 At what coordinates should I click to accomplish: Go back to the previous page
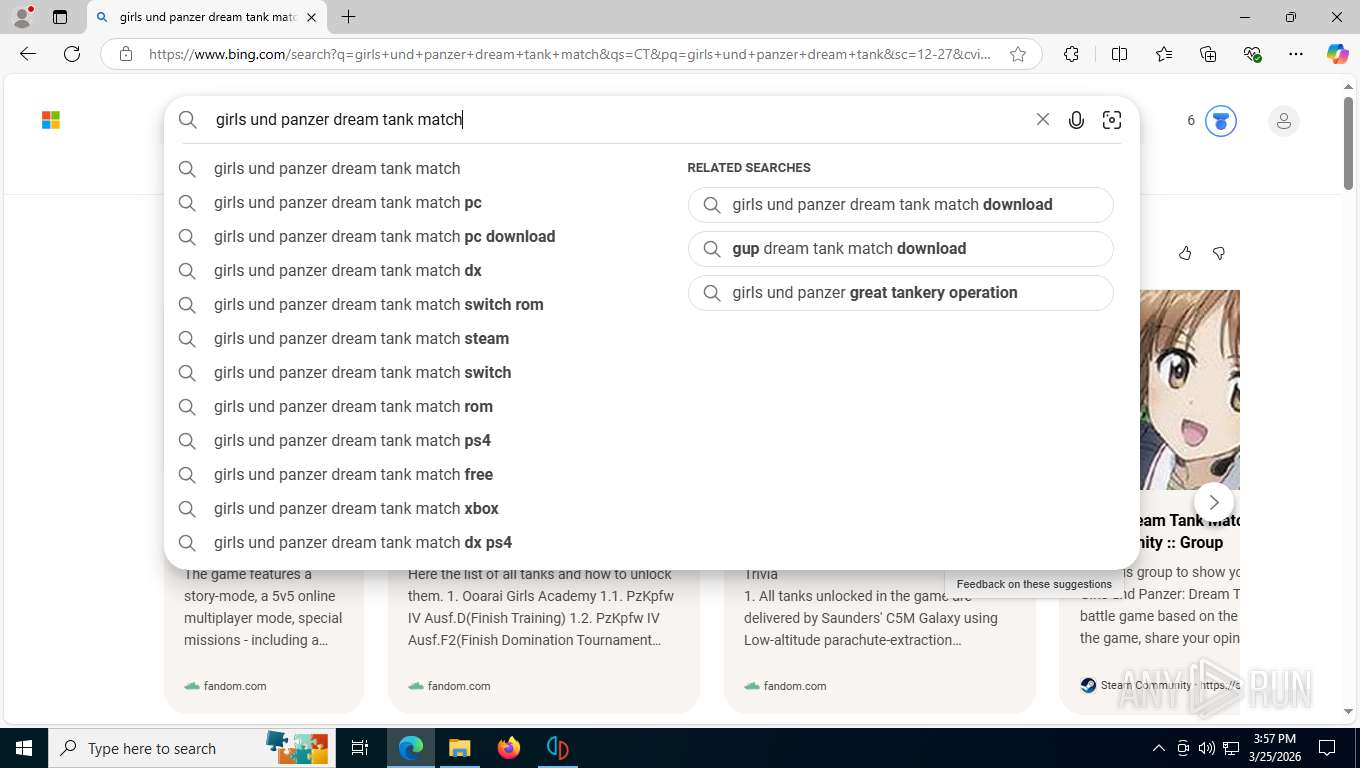point(28,54)
